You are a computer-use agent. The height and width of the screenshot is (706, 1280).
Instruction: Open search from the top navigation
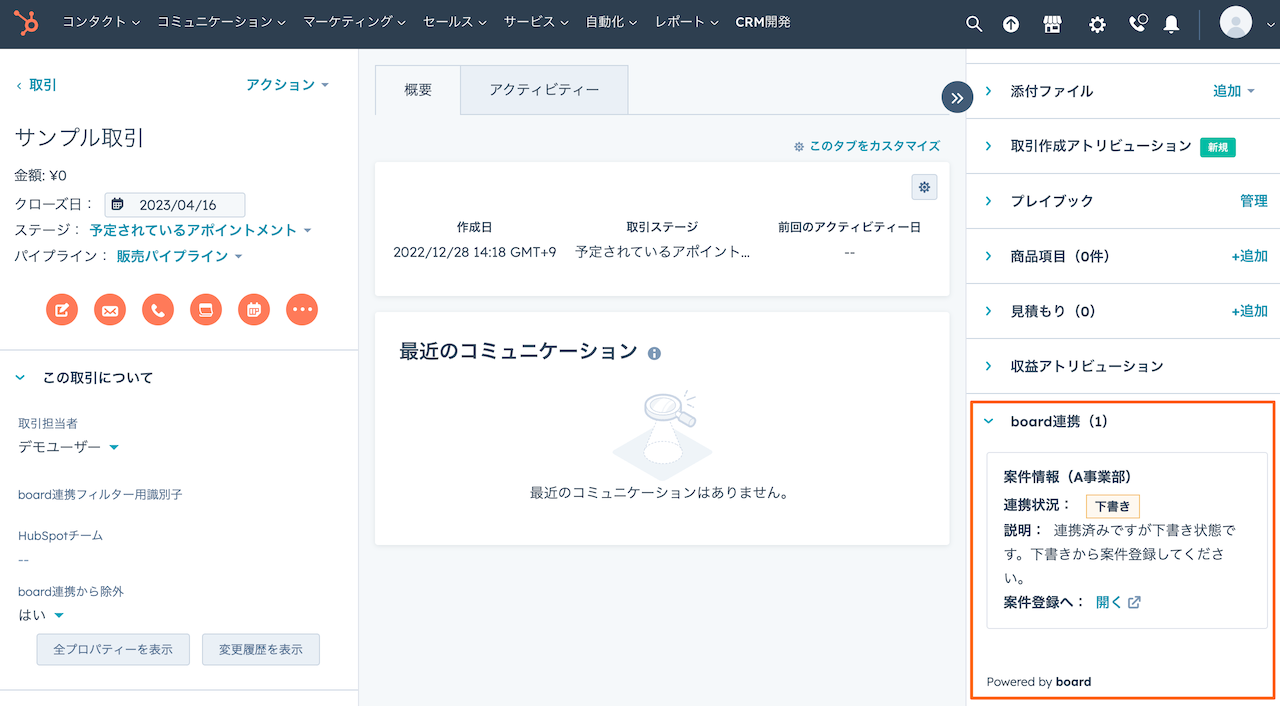click(974, 21)
